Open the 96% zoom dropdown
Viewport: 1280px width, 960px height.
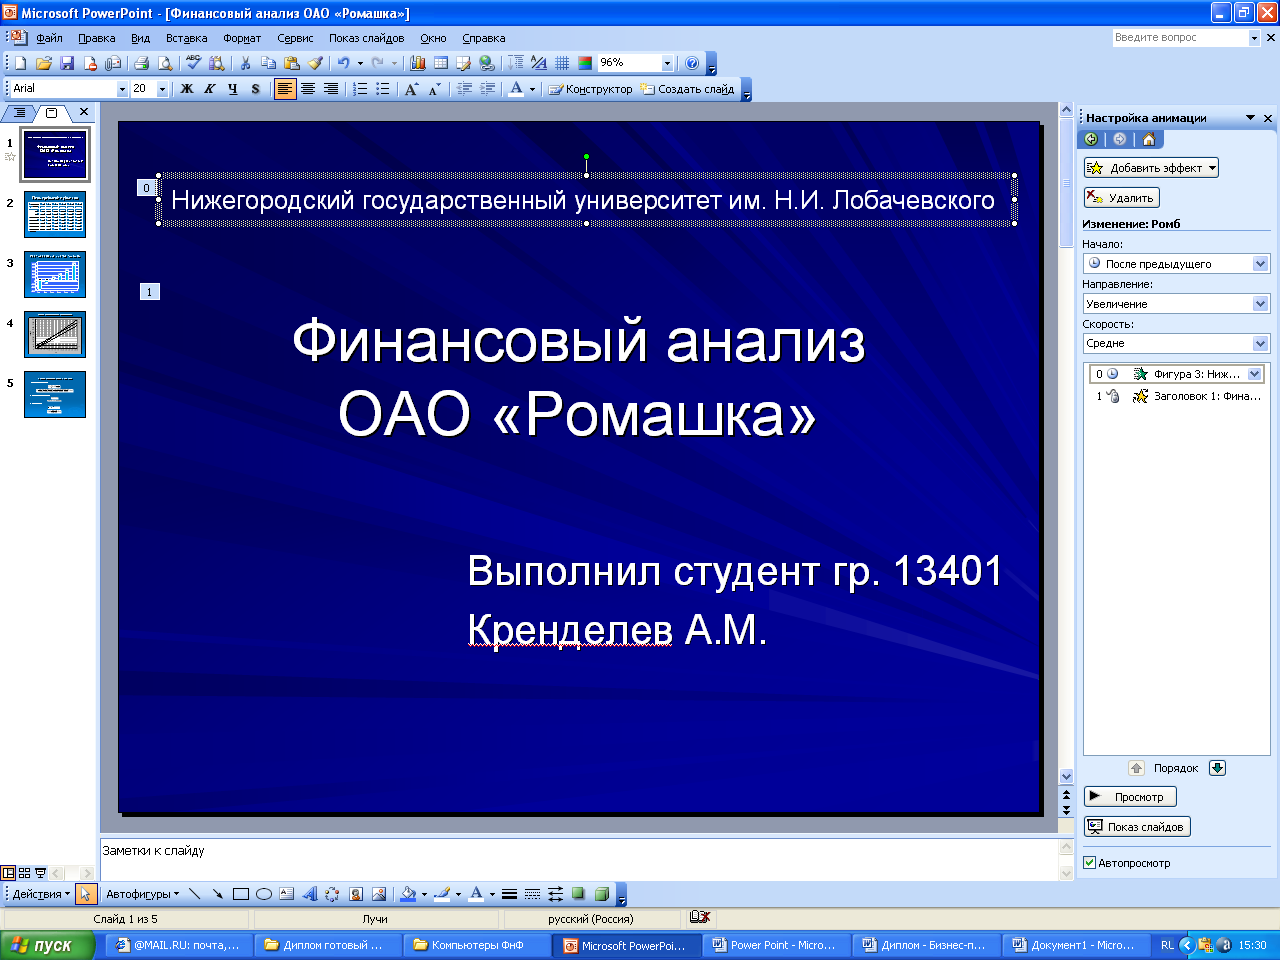pos(667,63)
